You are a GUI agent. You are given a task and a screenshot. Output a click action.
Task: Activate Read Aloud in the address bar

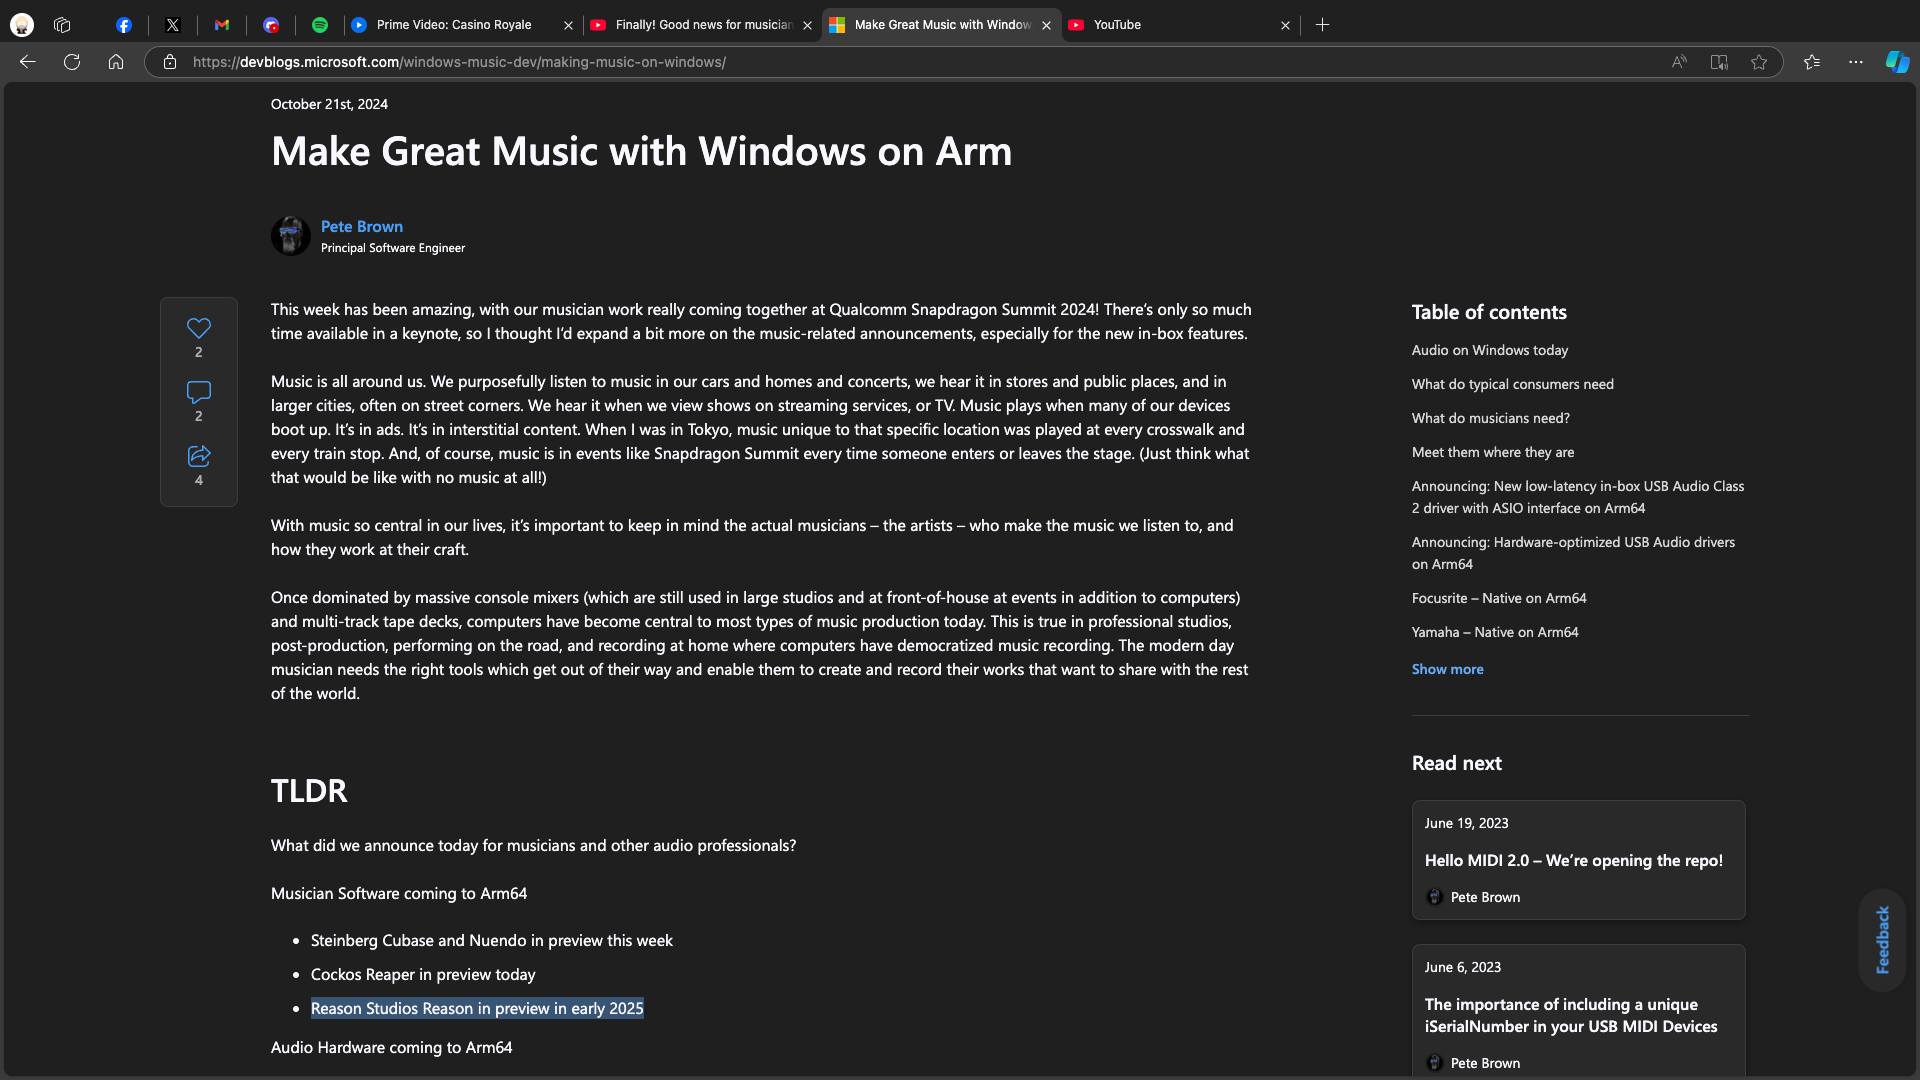tap(1679, 62)
